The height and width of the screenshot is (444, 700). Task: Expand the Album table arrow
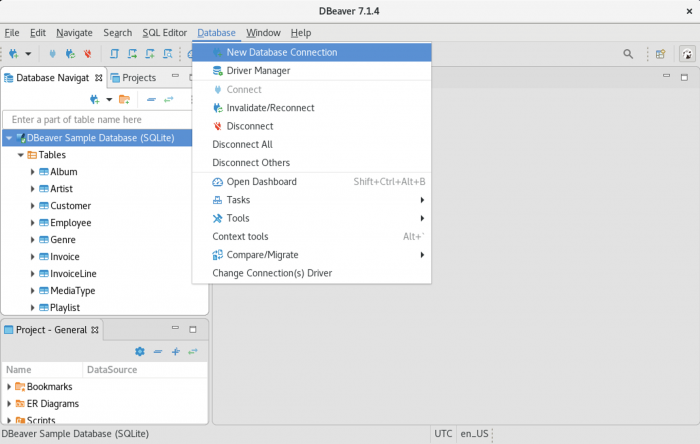(32, 172)
